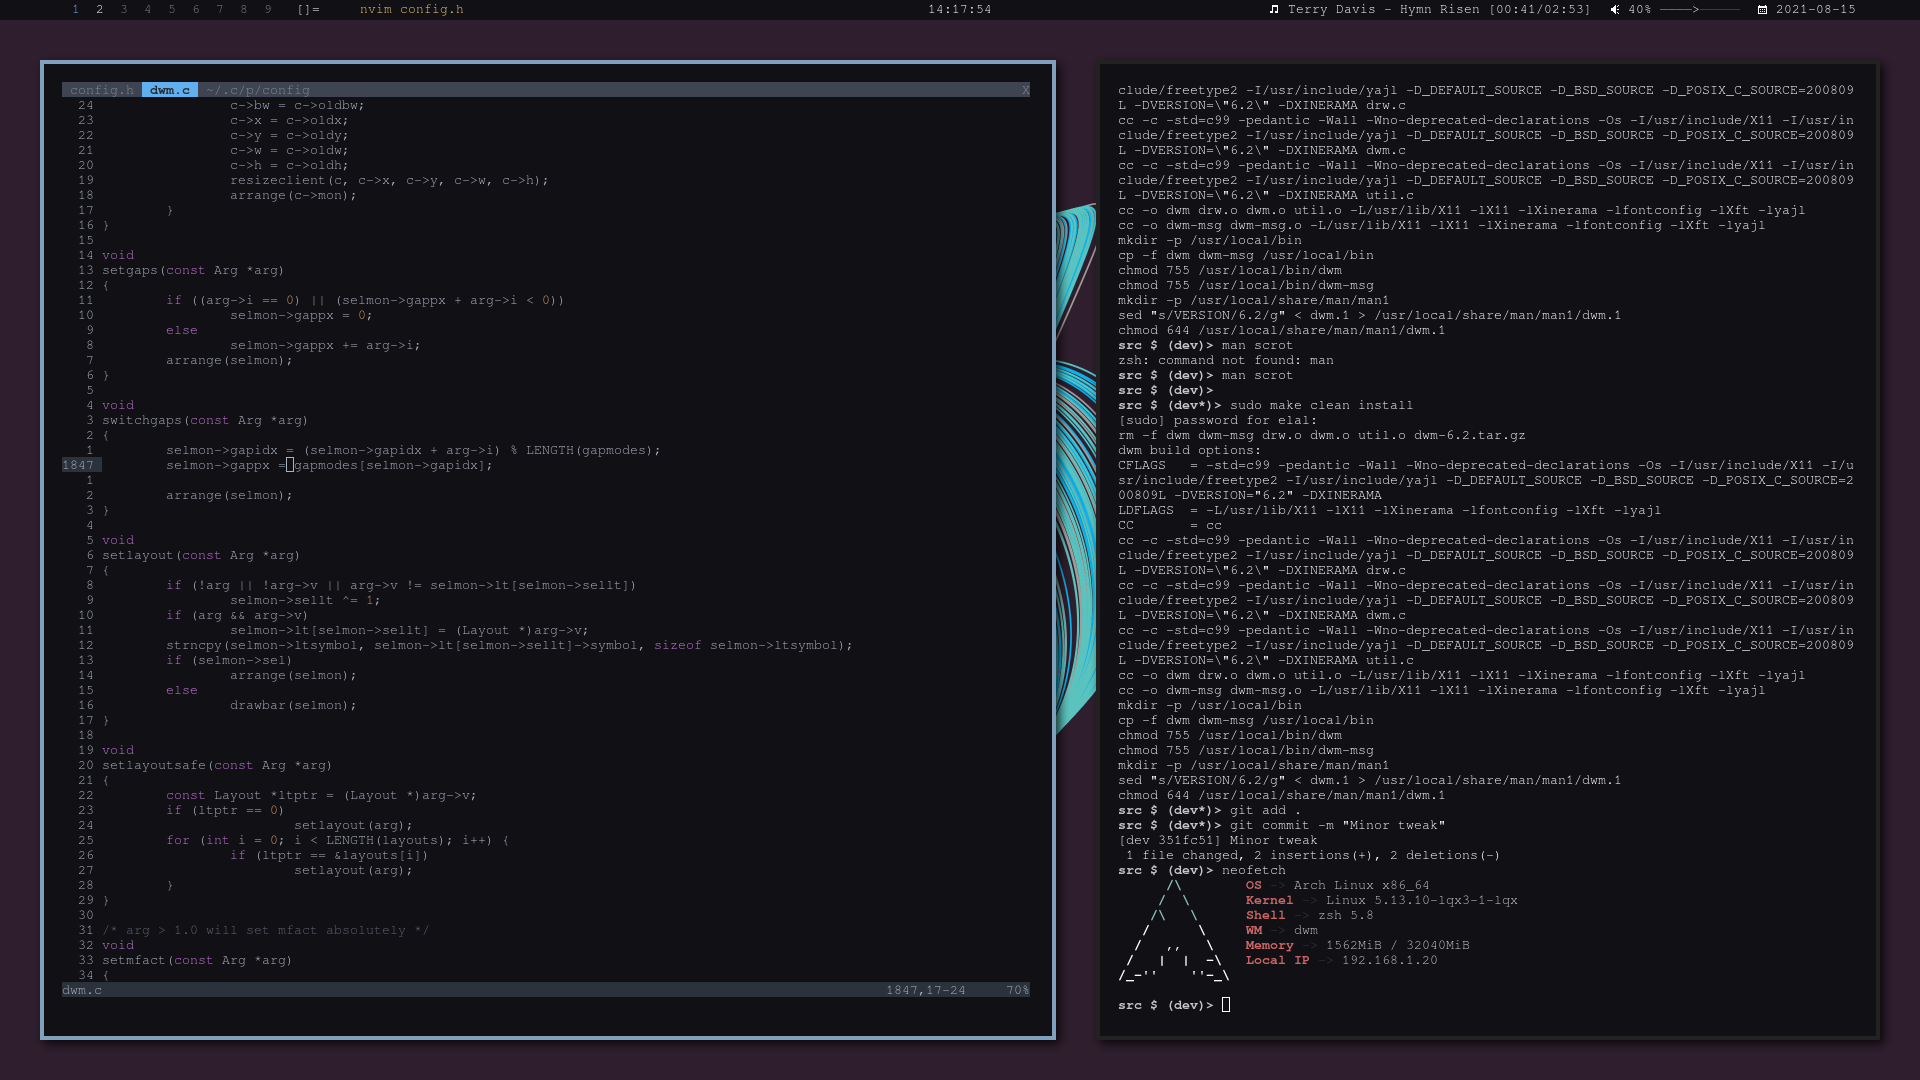Click the 'drawbar(selmon);' line
The width and height of the screenshot is (1920, 1080).
[293, 705]
